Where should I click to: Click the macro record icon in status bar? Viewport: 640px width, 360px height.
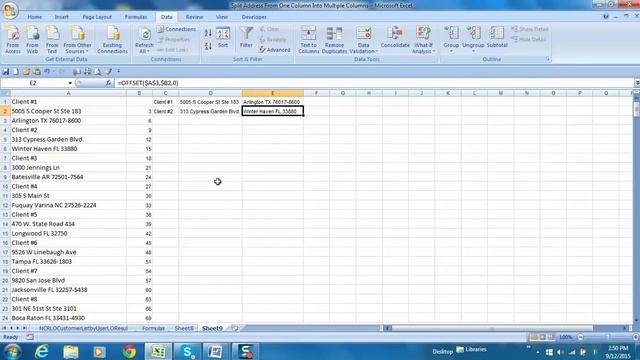(30, 337)
